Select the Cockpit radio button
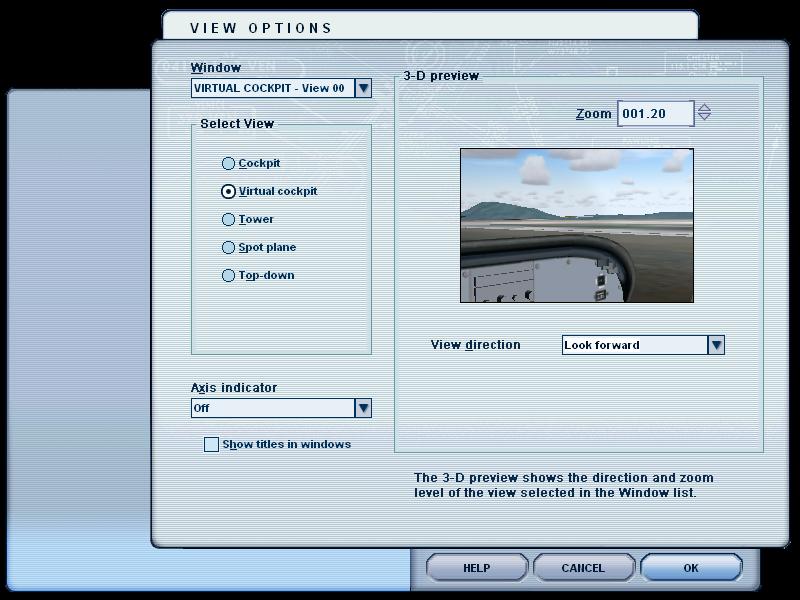 pyautogui.click(x=229, y=163)
